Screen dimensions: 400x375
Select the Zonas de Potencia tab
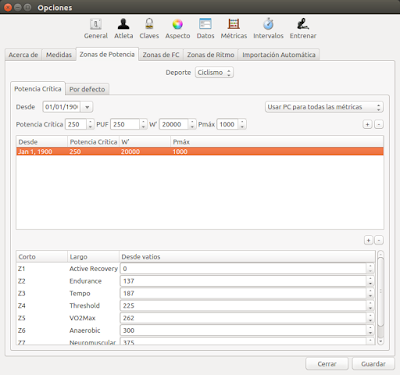tap(107, 54)
